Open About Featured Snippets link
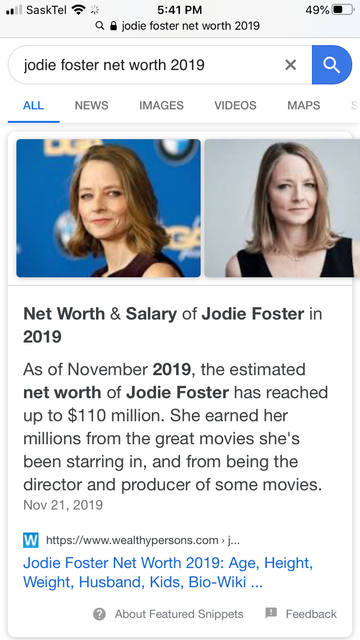The width and height of the screenshot is (360, 640). pos(179,614)
